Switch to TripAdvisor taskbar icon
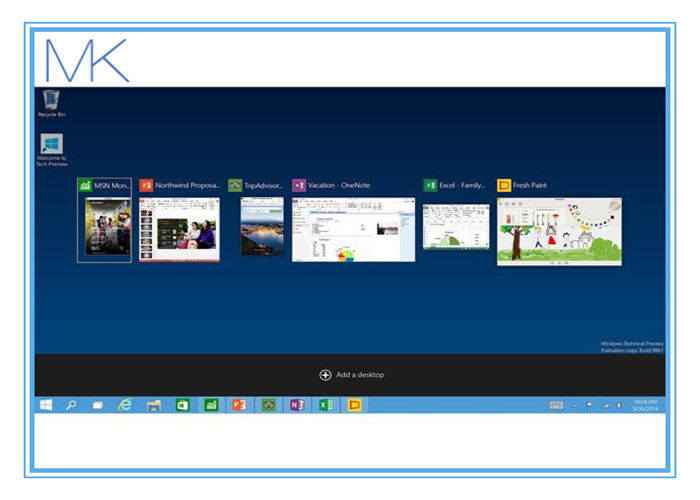 (x=268, y=405)
